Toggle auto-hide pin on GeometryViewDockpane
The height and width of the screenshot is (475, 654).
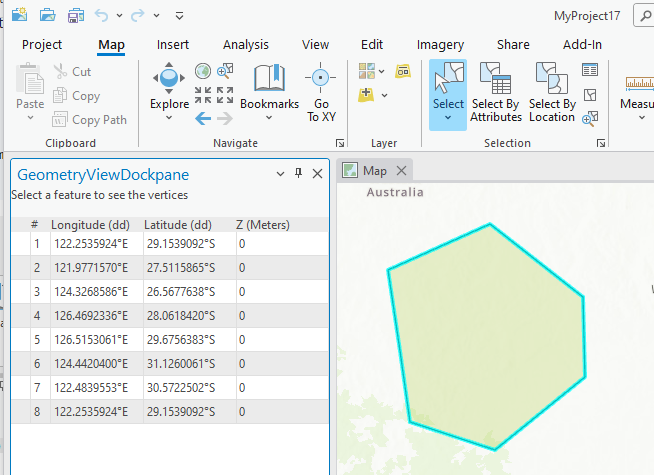point(298,174)
